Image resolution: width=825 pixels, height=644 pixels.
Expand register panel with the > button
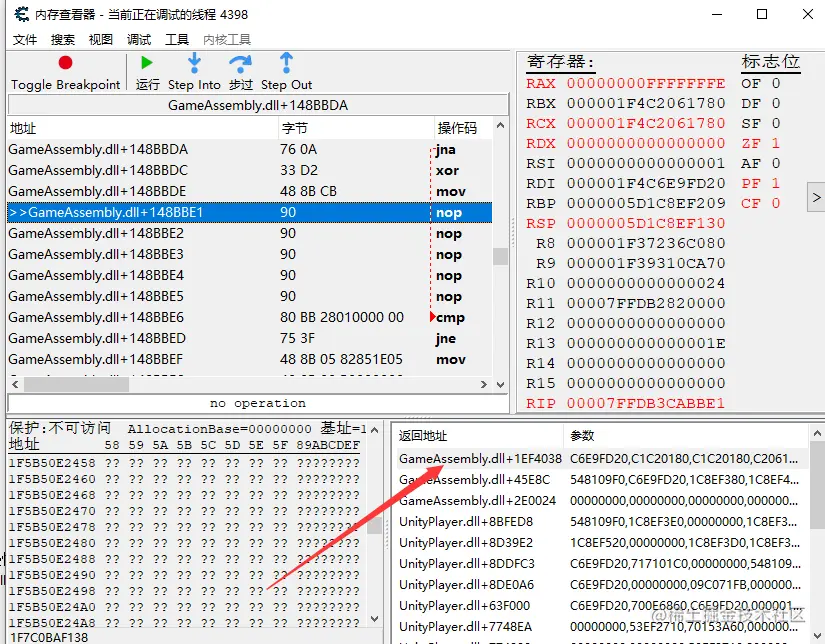[x=816, y=197]
